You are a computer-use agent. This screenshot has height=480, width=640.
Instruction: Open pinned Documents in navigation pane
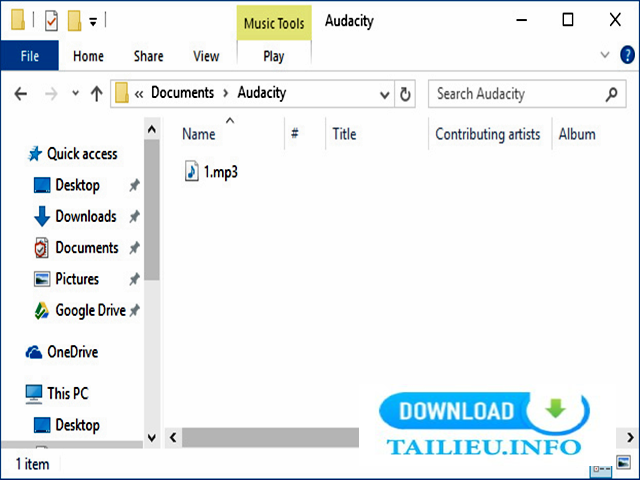tap(87, 248)
